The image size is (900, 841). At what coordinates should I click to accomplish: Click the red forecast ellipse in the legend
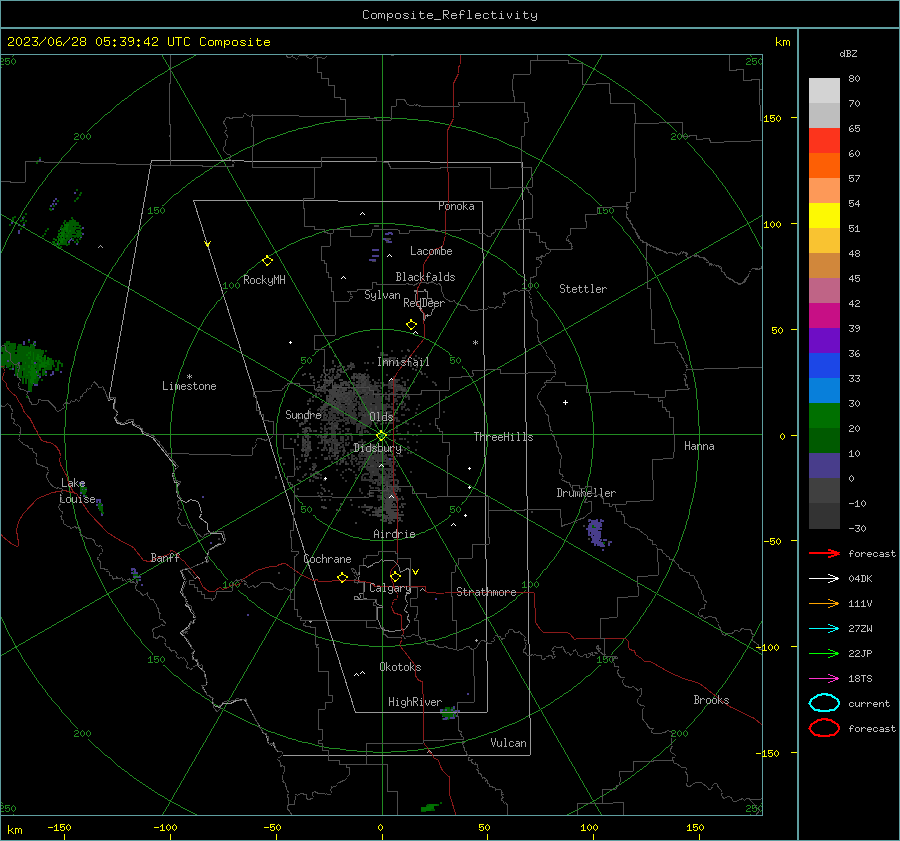[824, 728]
